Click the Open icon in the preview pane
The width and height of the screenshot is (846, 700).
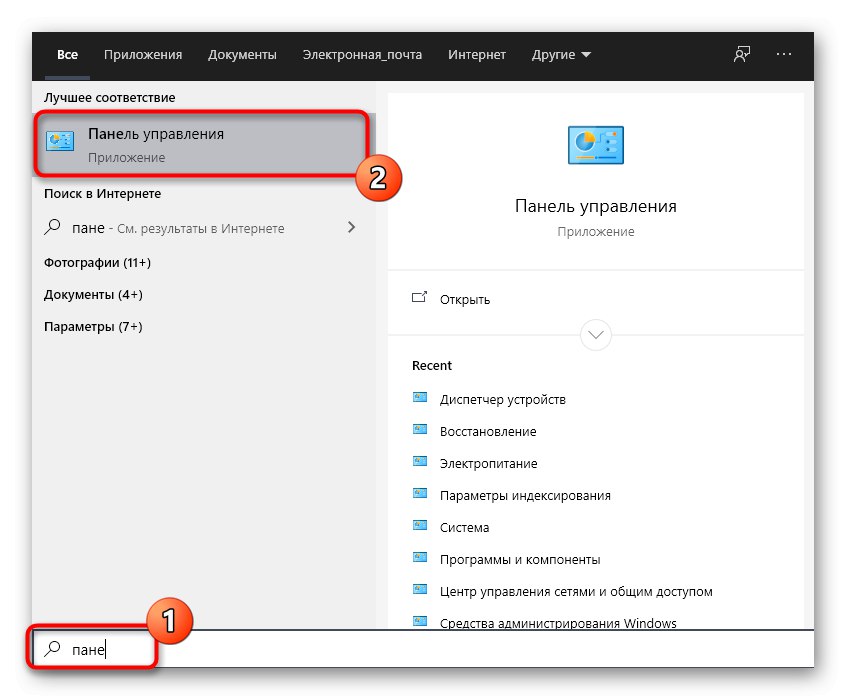tap(420, 298)
